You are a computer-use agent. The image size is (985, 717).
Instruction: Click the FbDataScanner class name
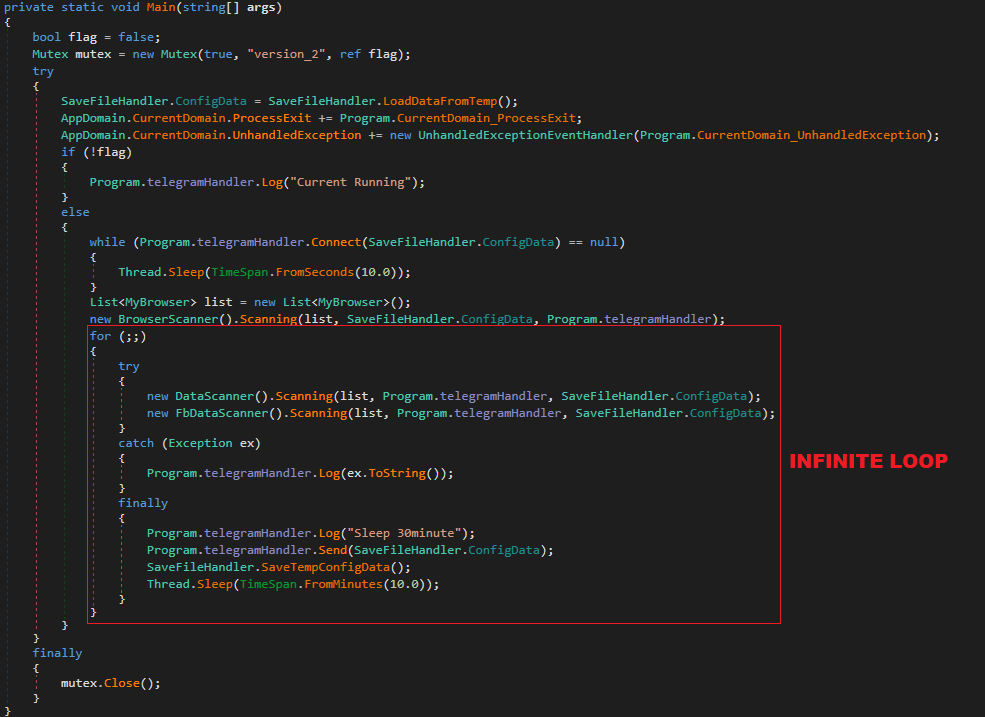[x=222, y=413]
